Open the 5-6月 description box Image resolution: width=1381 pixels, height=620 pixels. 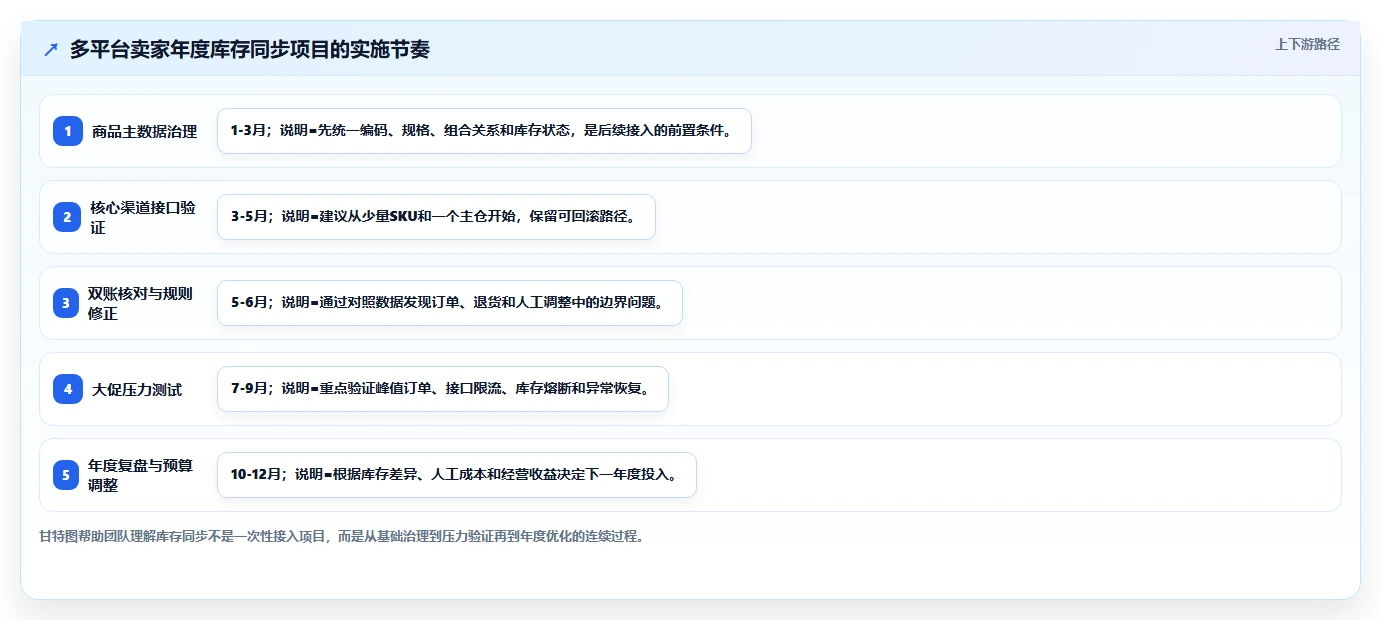tap(450, 303)
